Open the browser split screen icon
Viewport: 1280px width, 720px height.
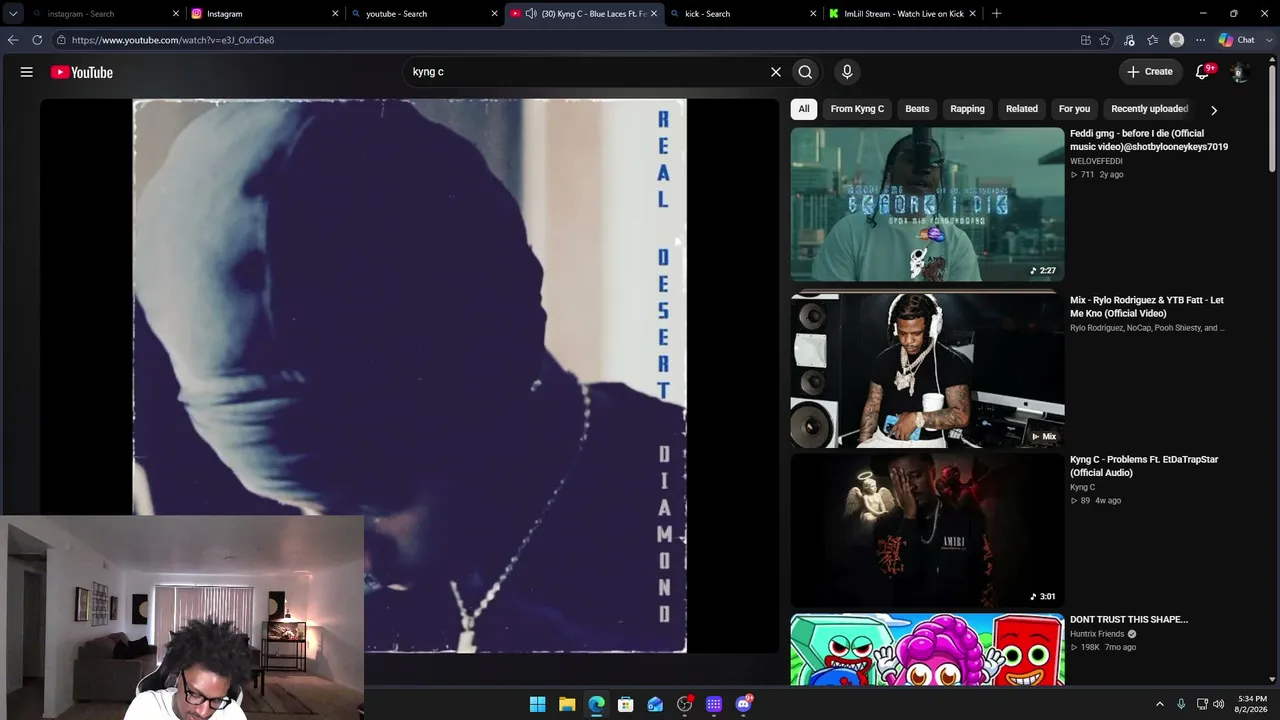(1085, 40)
